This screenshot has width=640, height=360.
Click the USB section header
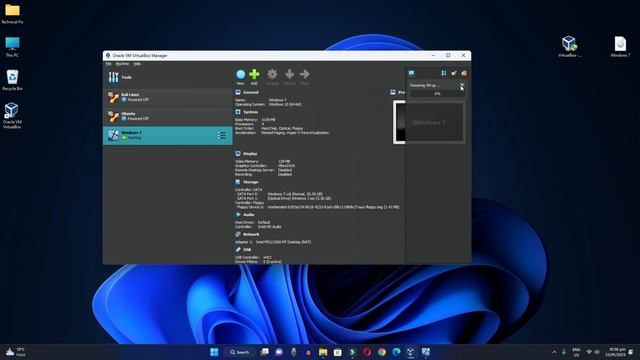(x=247, y=250)
